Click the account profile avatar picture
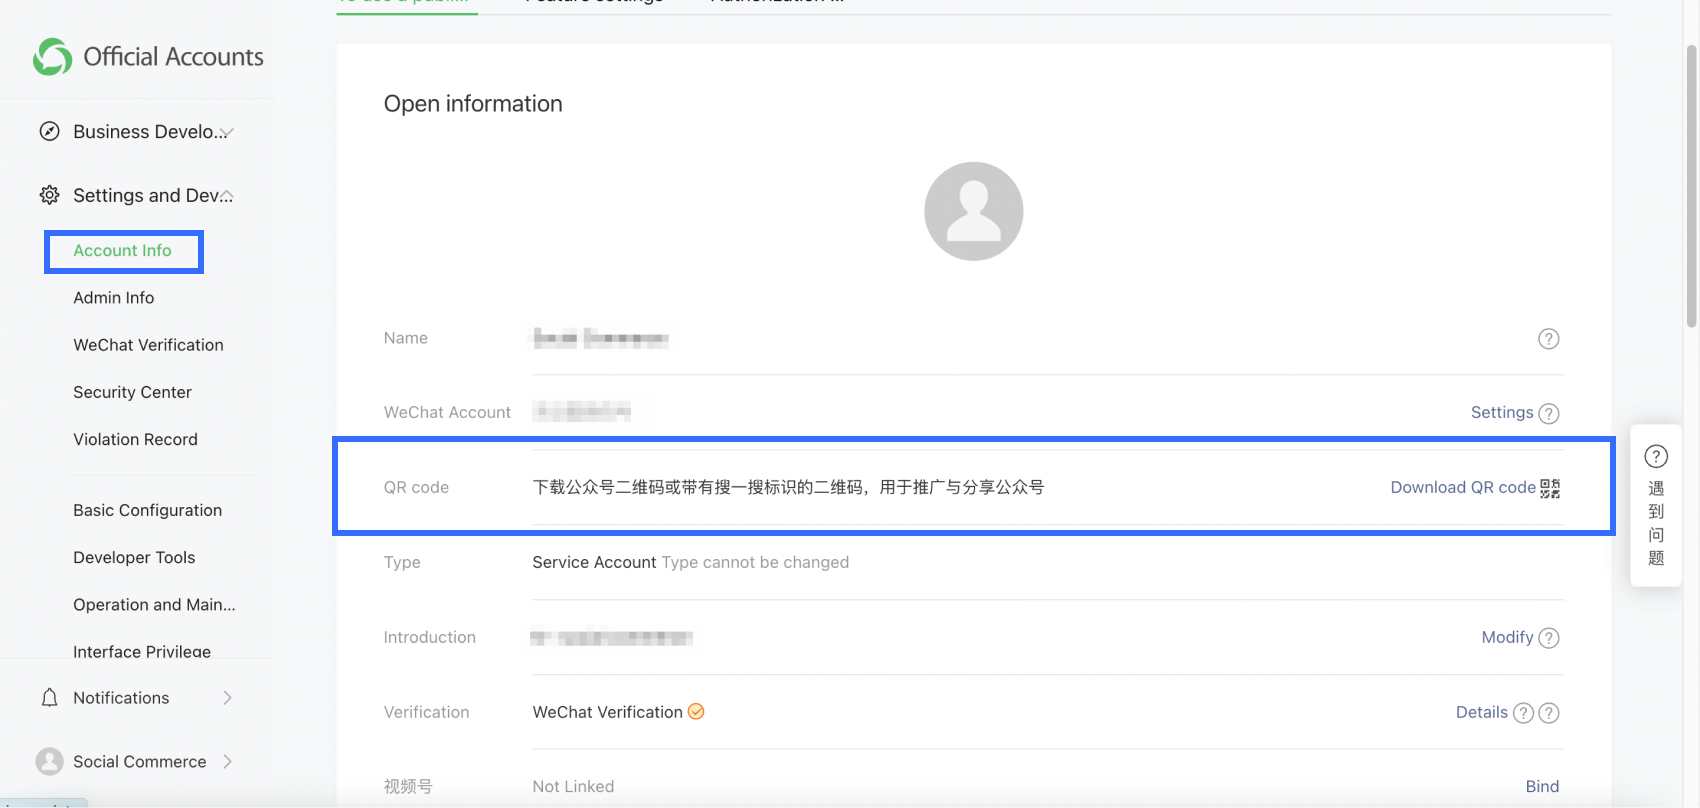1700x808 pixels. pos(974,211)
